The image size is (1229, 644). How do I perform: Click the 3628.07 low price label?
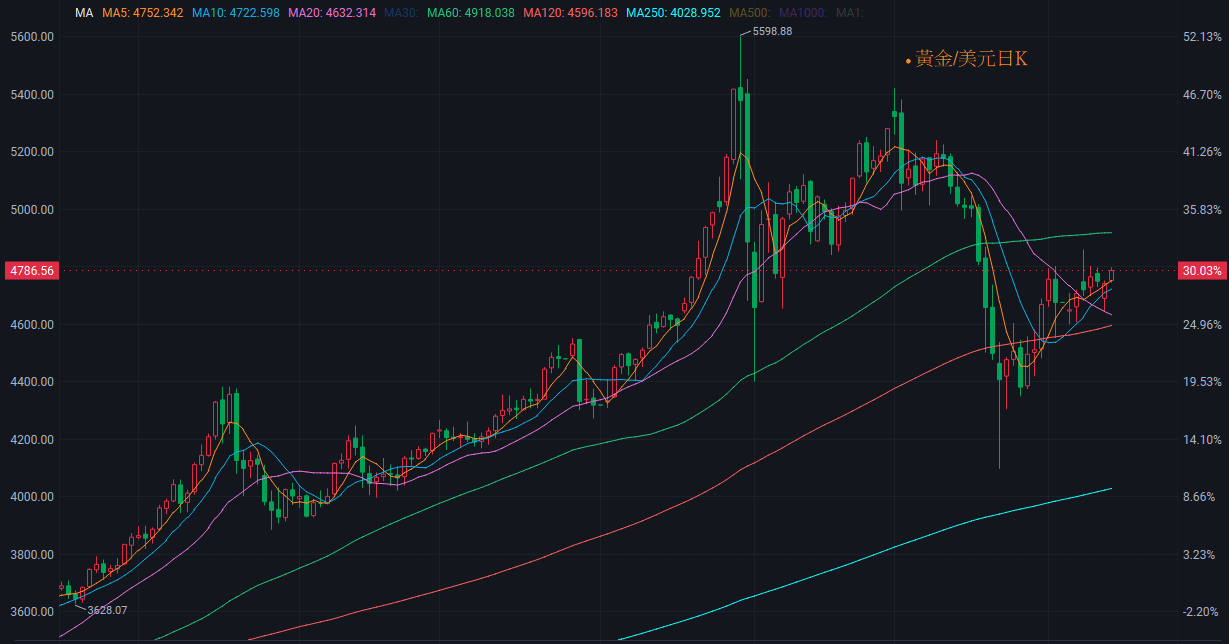pos(107,610)
